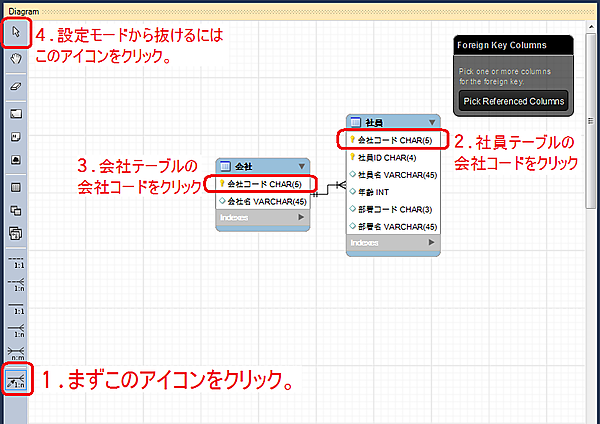600x424 pixels.
Task: Collapse the 社員 table with its header arrow
Action: [x=432, y=122]
